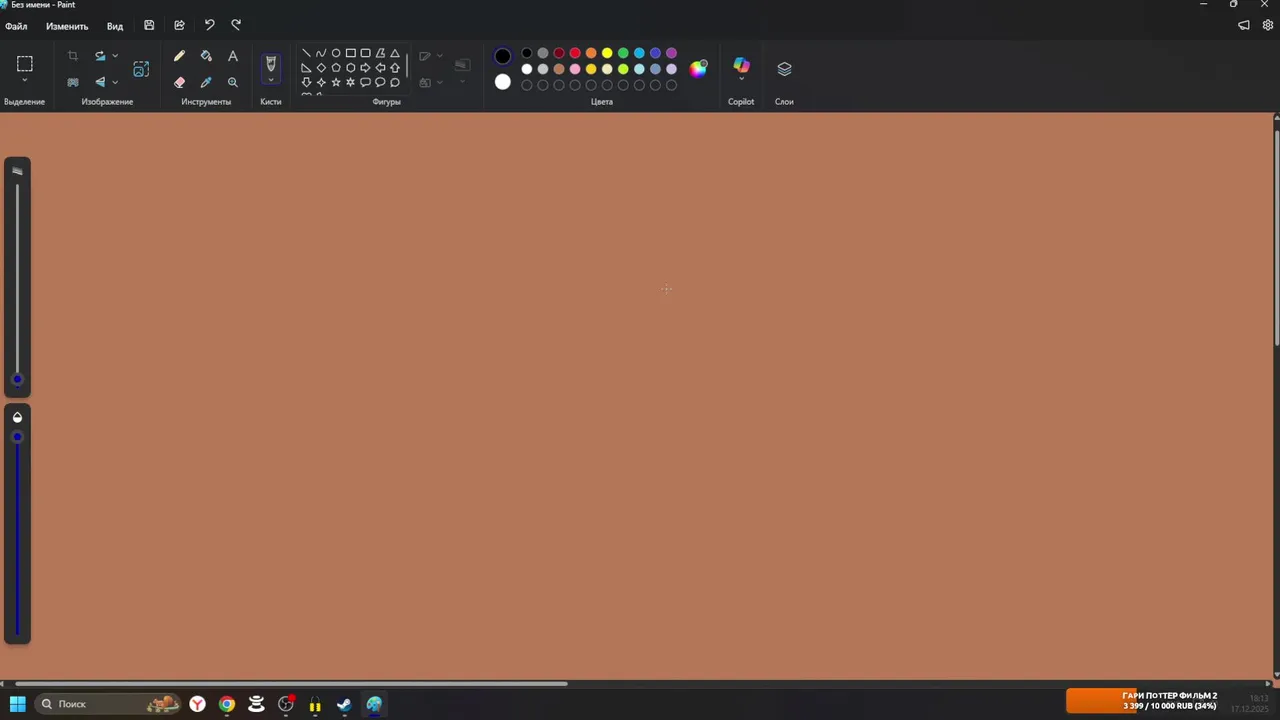This screenshot has height=720, width=1280.
Task: Select the Color picker eyedropper tool
Action: [206, 83]
